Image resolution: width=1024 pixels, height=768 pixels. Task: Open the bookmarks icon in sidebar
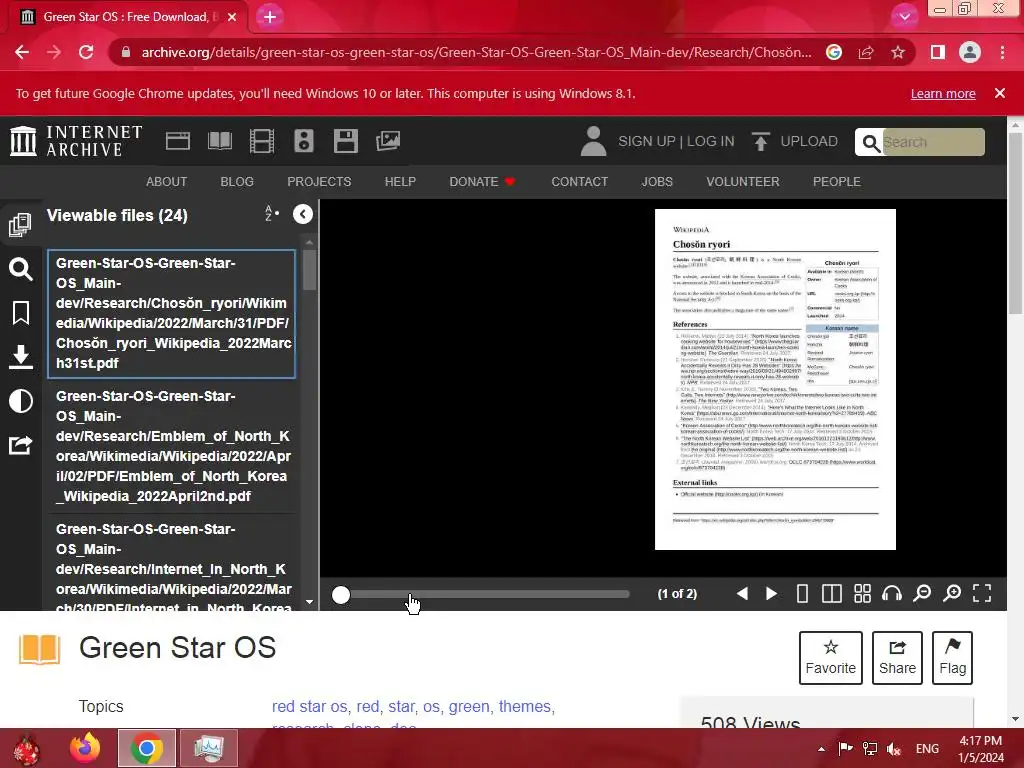[x=20, y=313]
